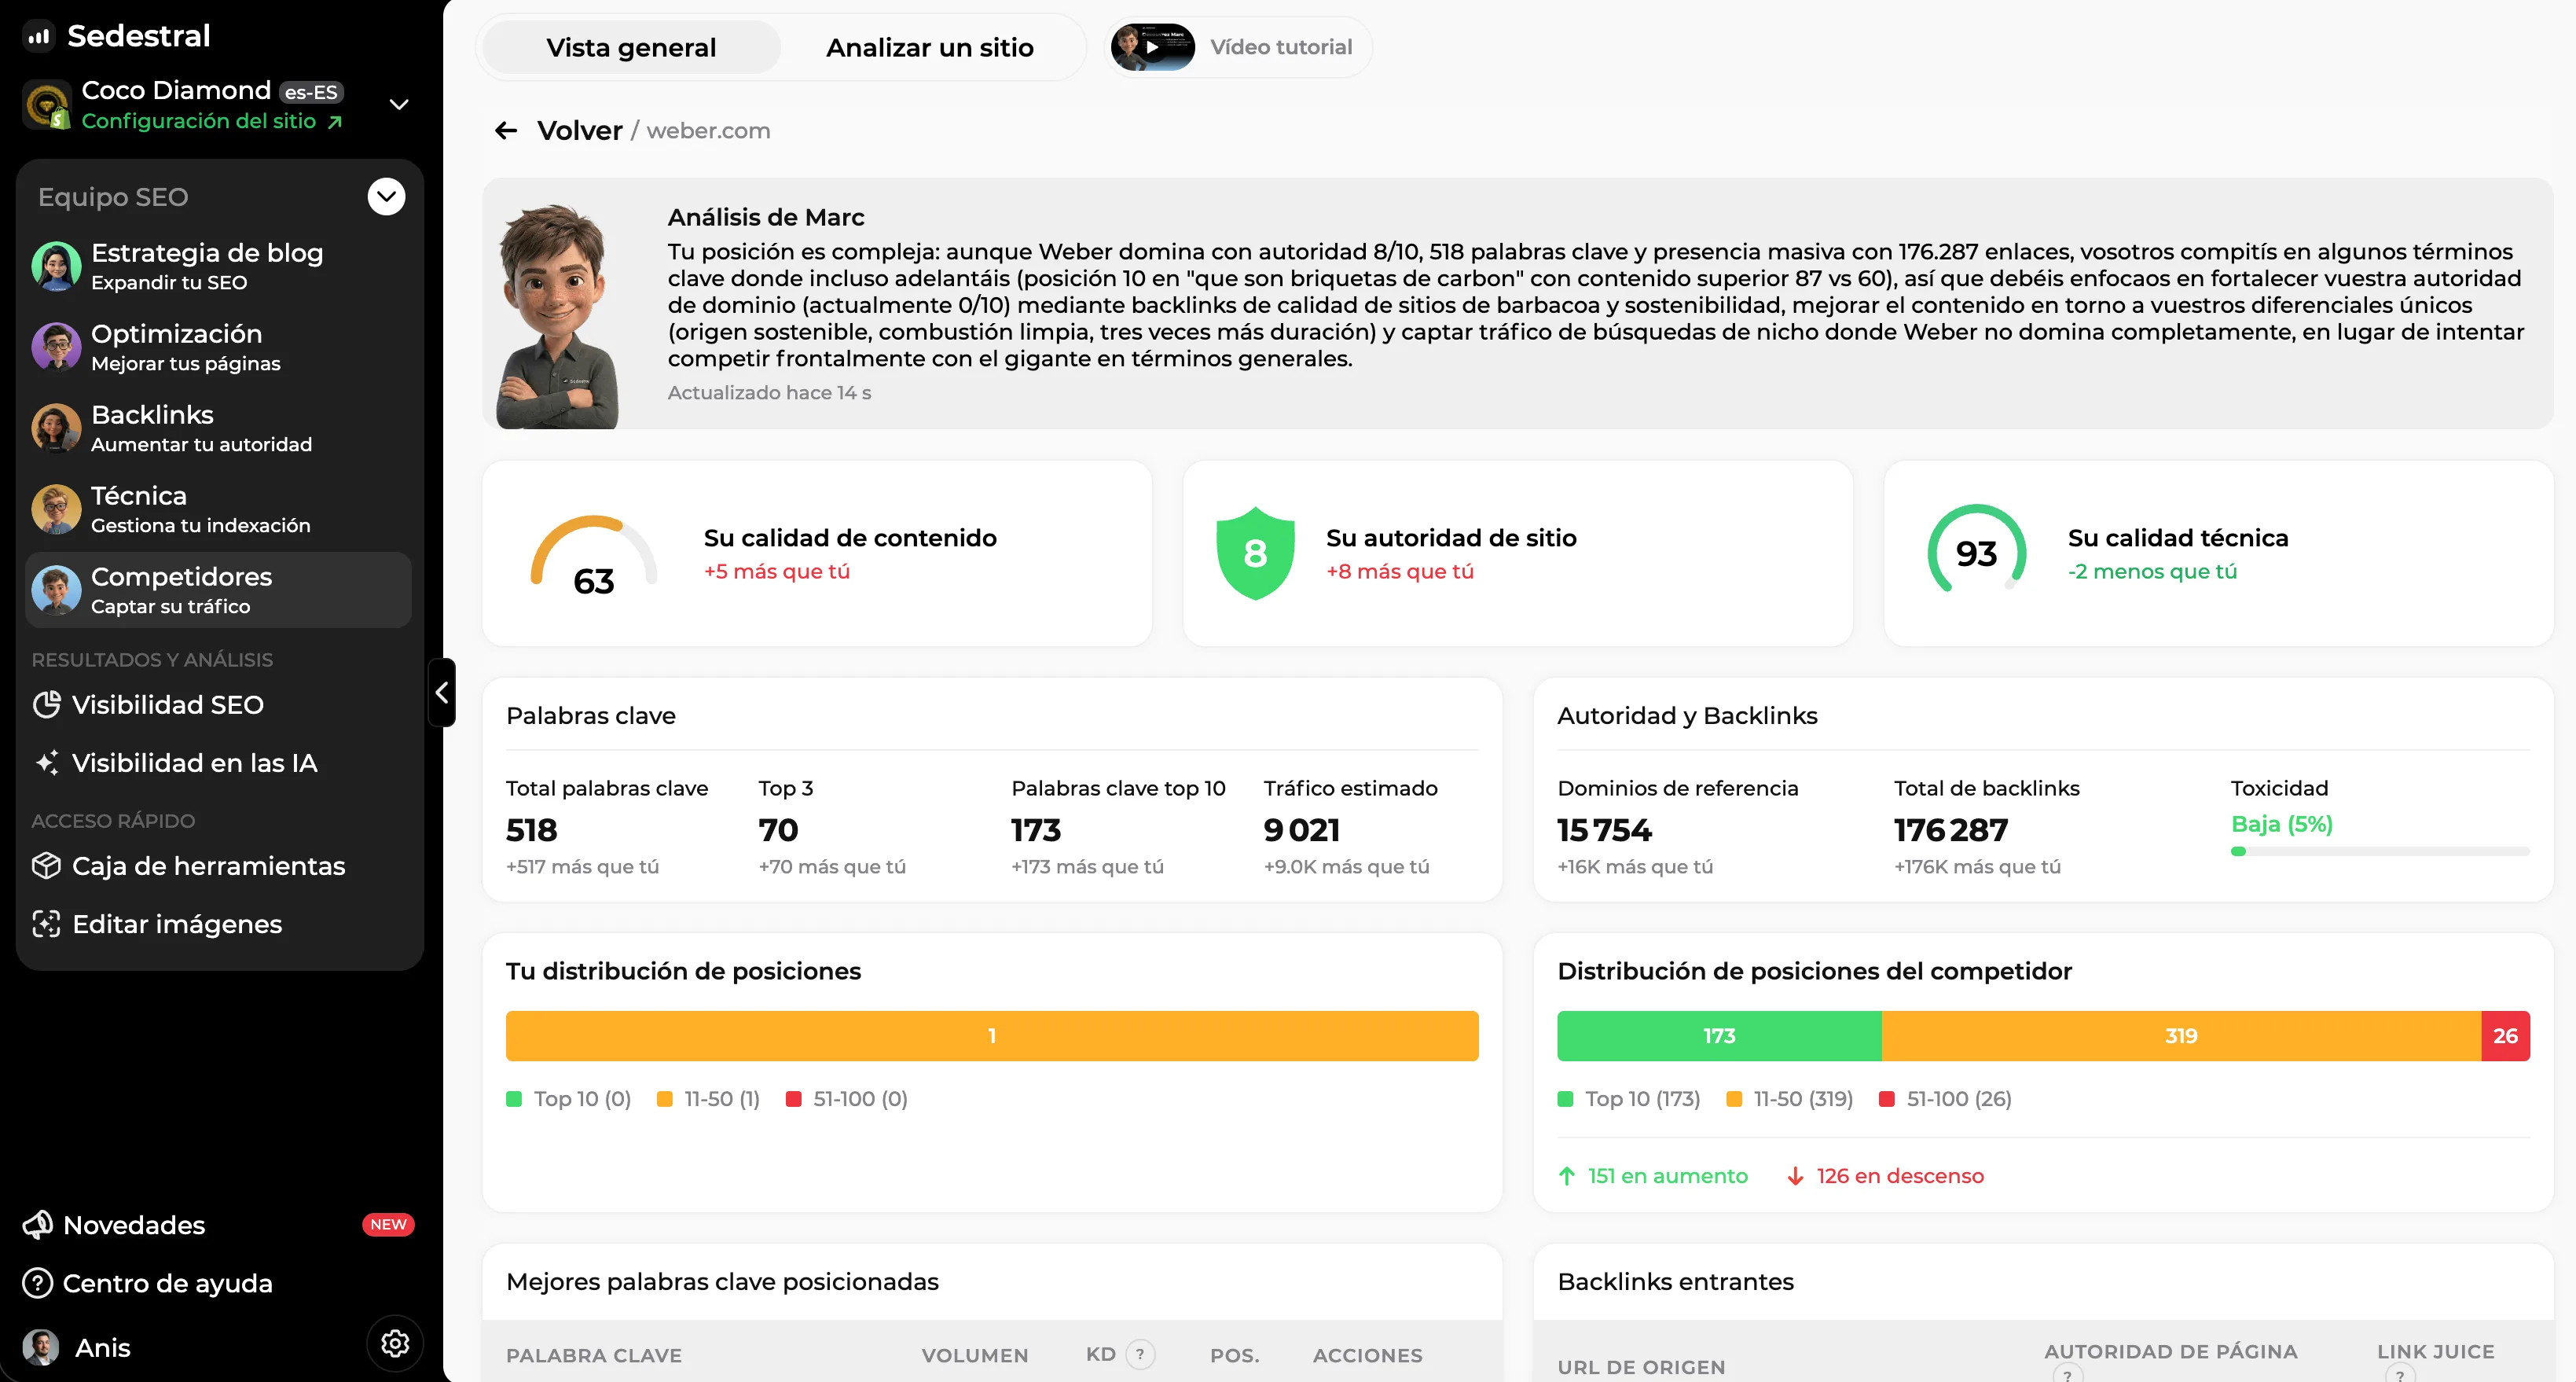Click the KD help question mark

click(x=1140, y=1354)
